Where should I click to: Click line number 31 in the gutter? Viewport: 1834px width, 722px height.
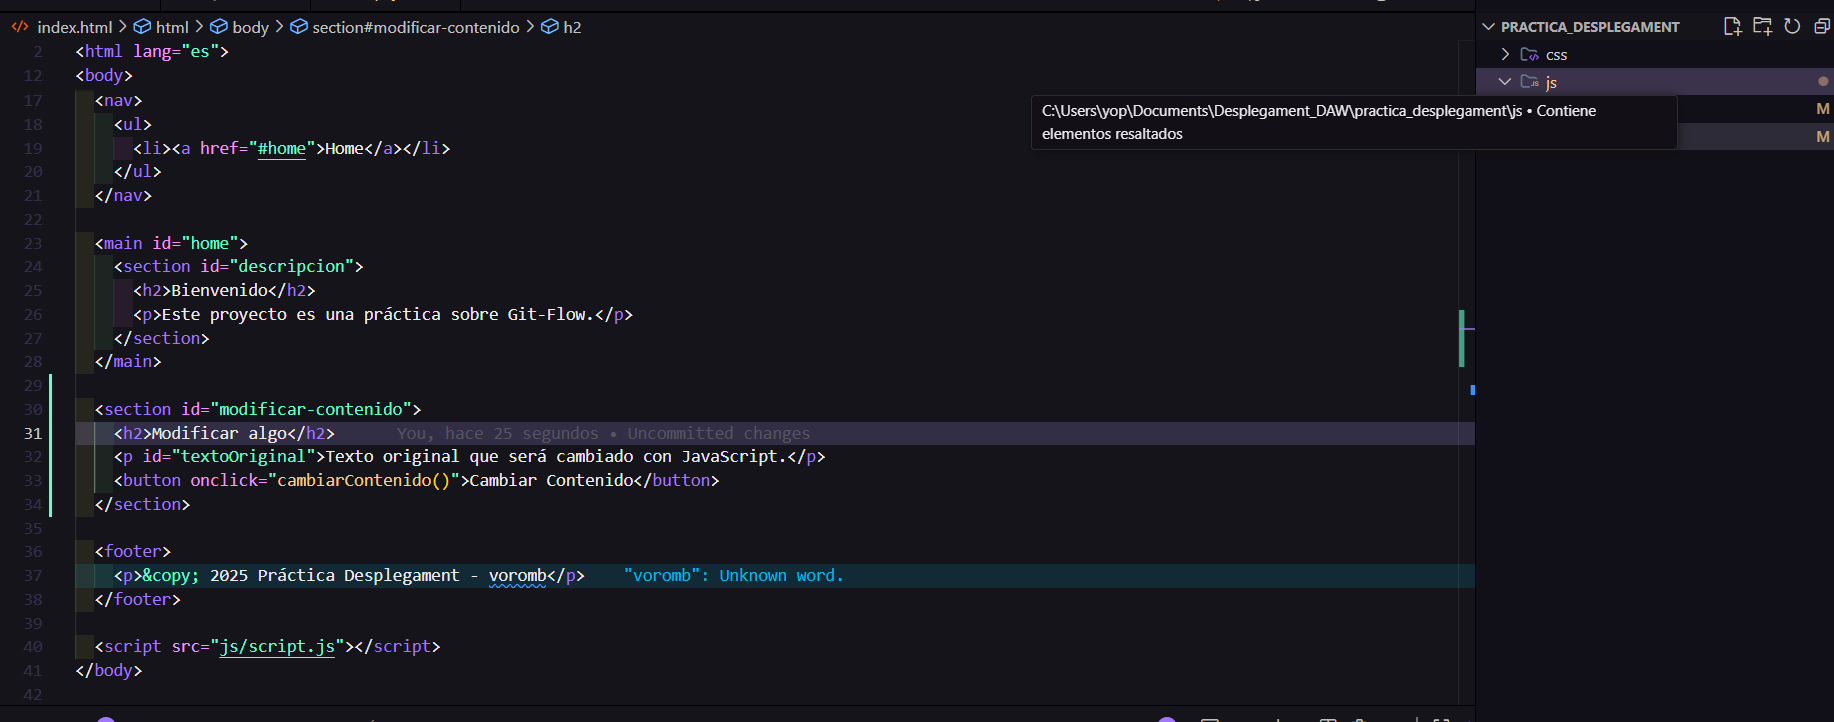tap(33, 434)
